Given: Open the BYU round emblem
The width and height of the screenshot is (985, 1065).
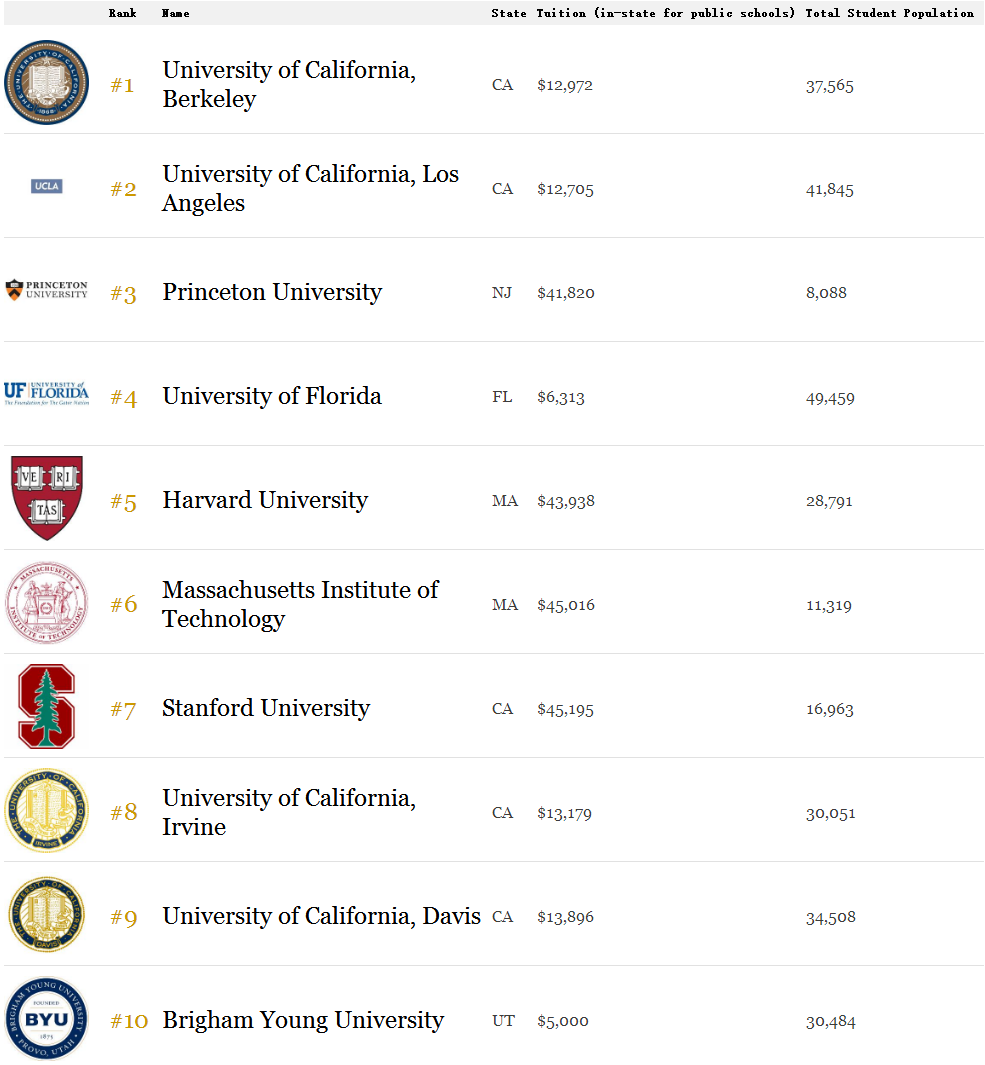Looking at the screenshot, I should pos(46,1019).
